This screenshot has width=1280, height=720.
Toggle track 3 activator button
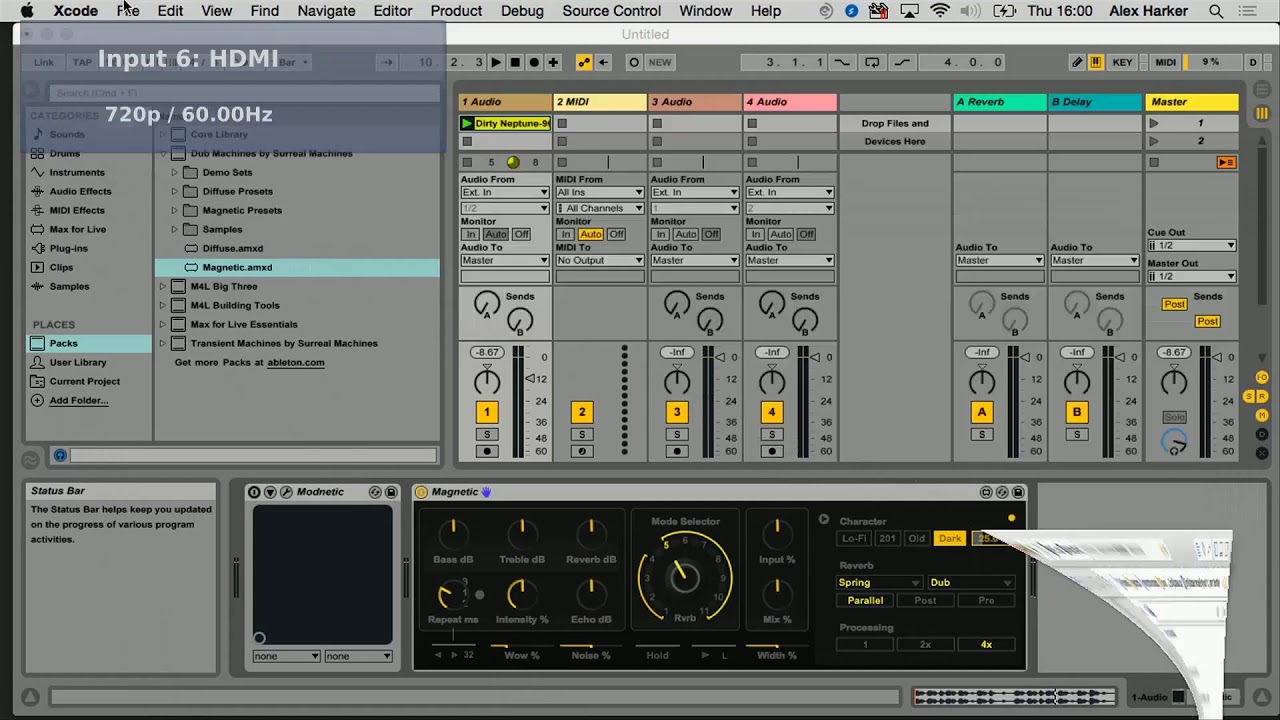pos(677,412)
